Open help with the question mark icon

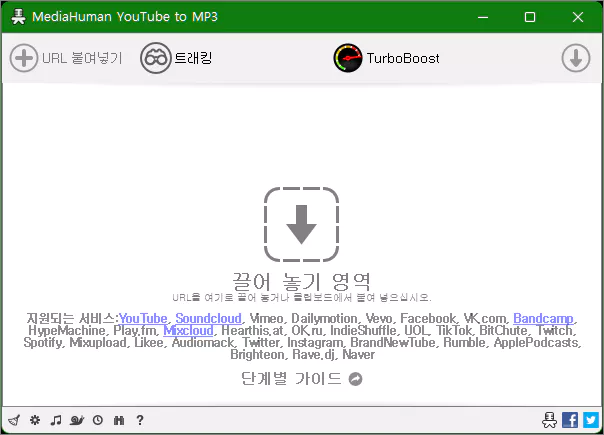pyautogui.click(x=140, y=420)
